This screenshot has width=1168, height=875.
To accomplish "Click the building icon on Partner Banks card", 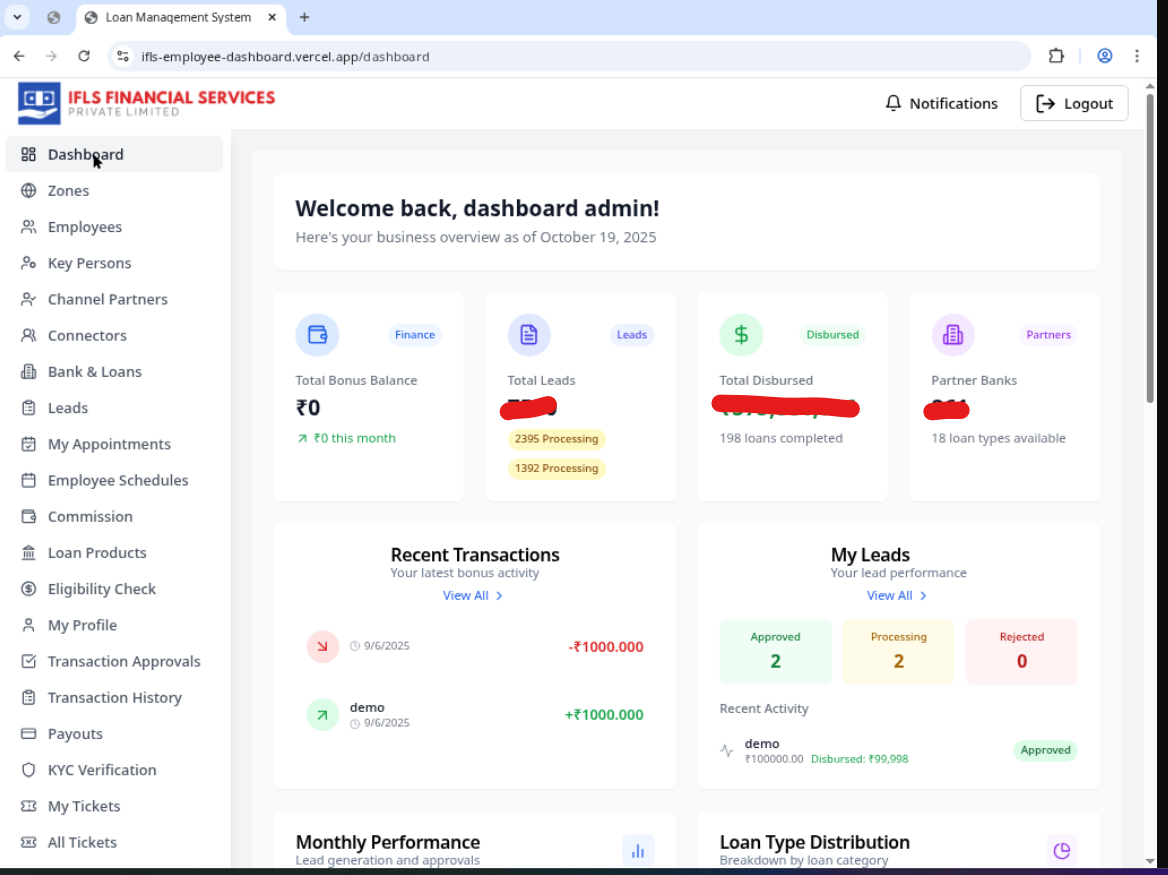I will [952, 335].
